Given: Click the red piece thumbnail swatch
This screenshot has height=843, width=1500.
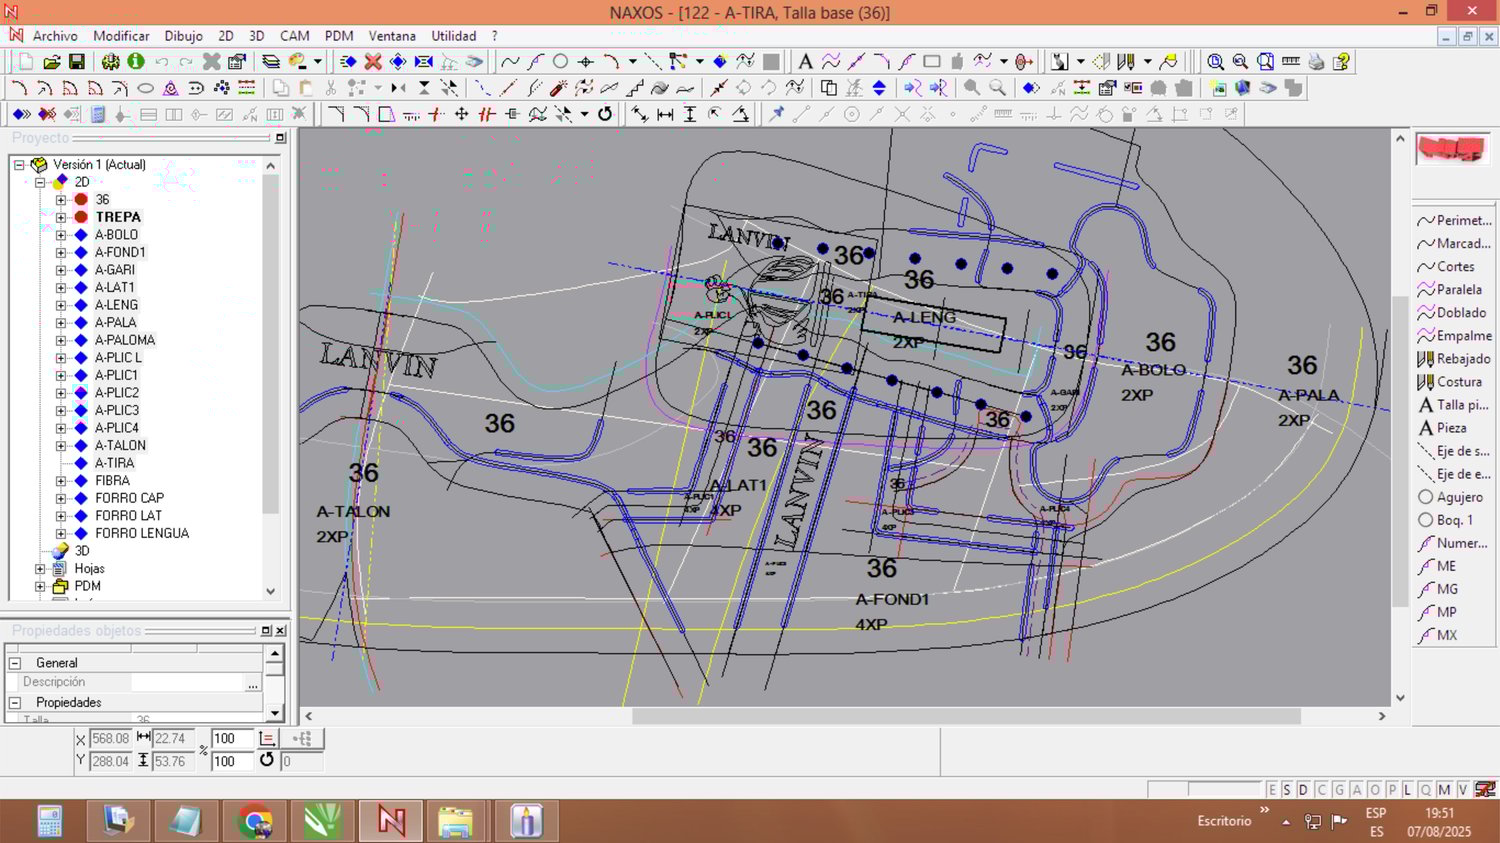Looking at the screenshot, I should pyautogui.click(x=1452, y=150).
